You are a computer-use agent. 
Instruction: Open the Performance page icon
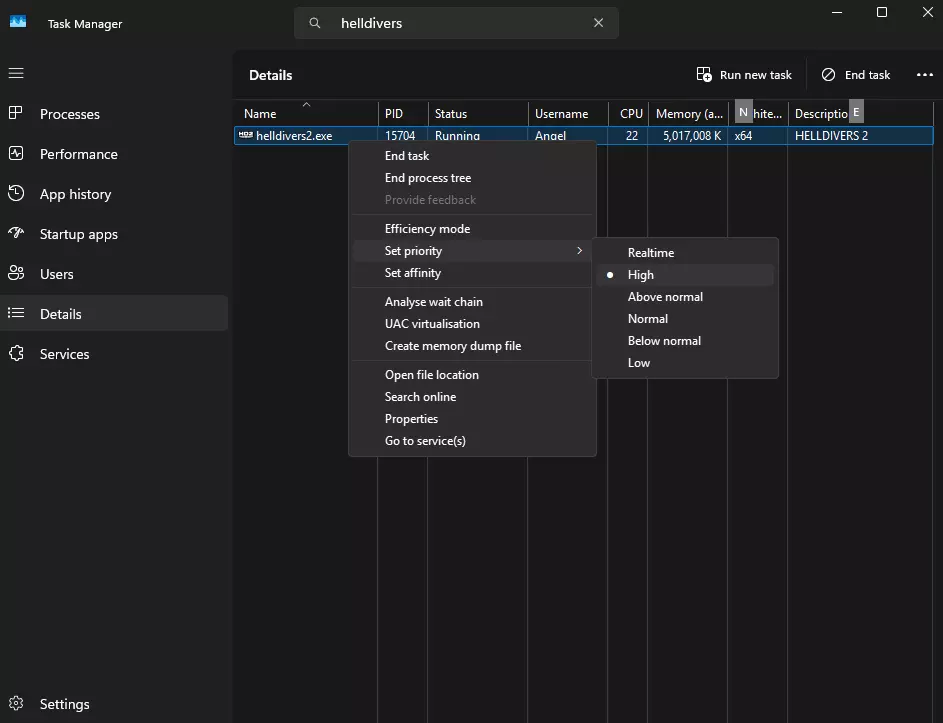(16, 154)
